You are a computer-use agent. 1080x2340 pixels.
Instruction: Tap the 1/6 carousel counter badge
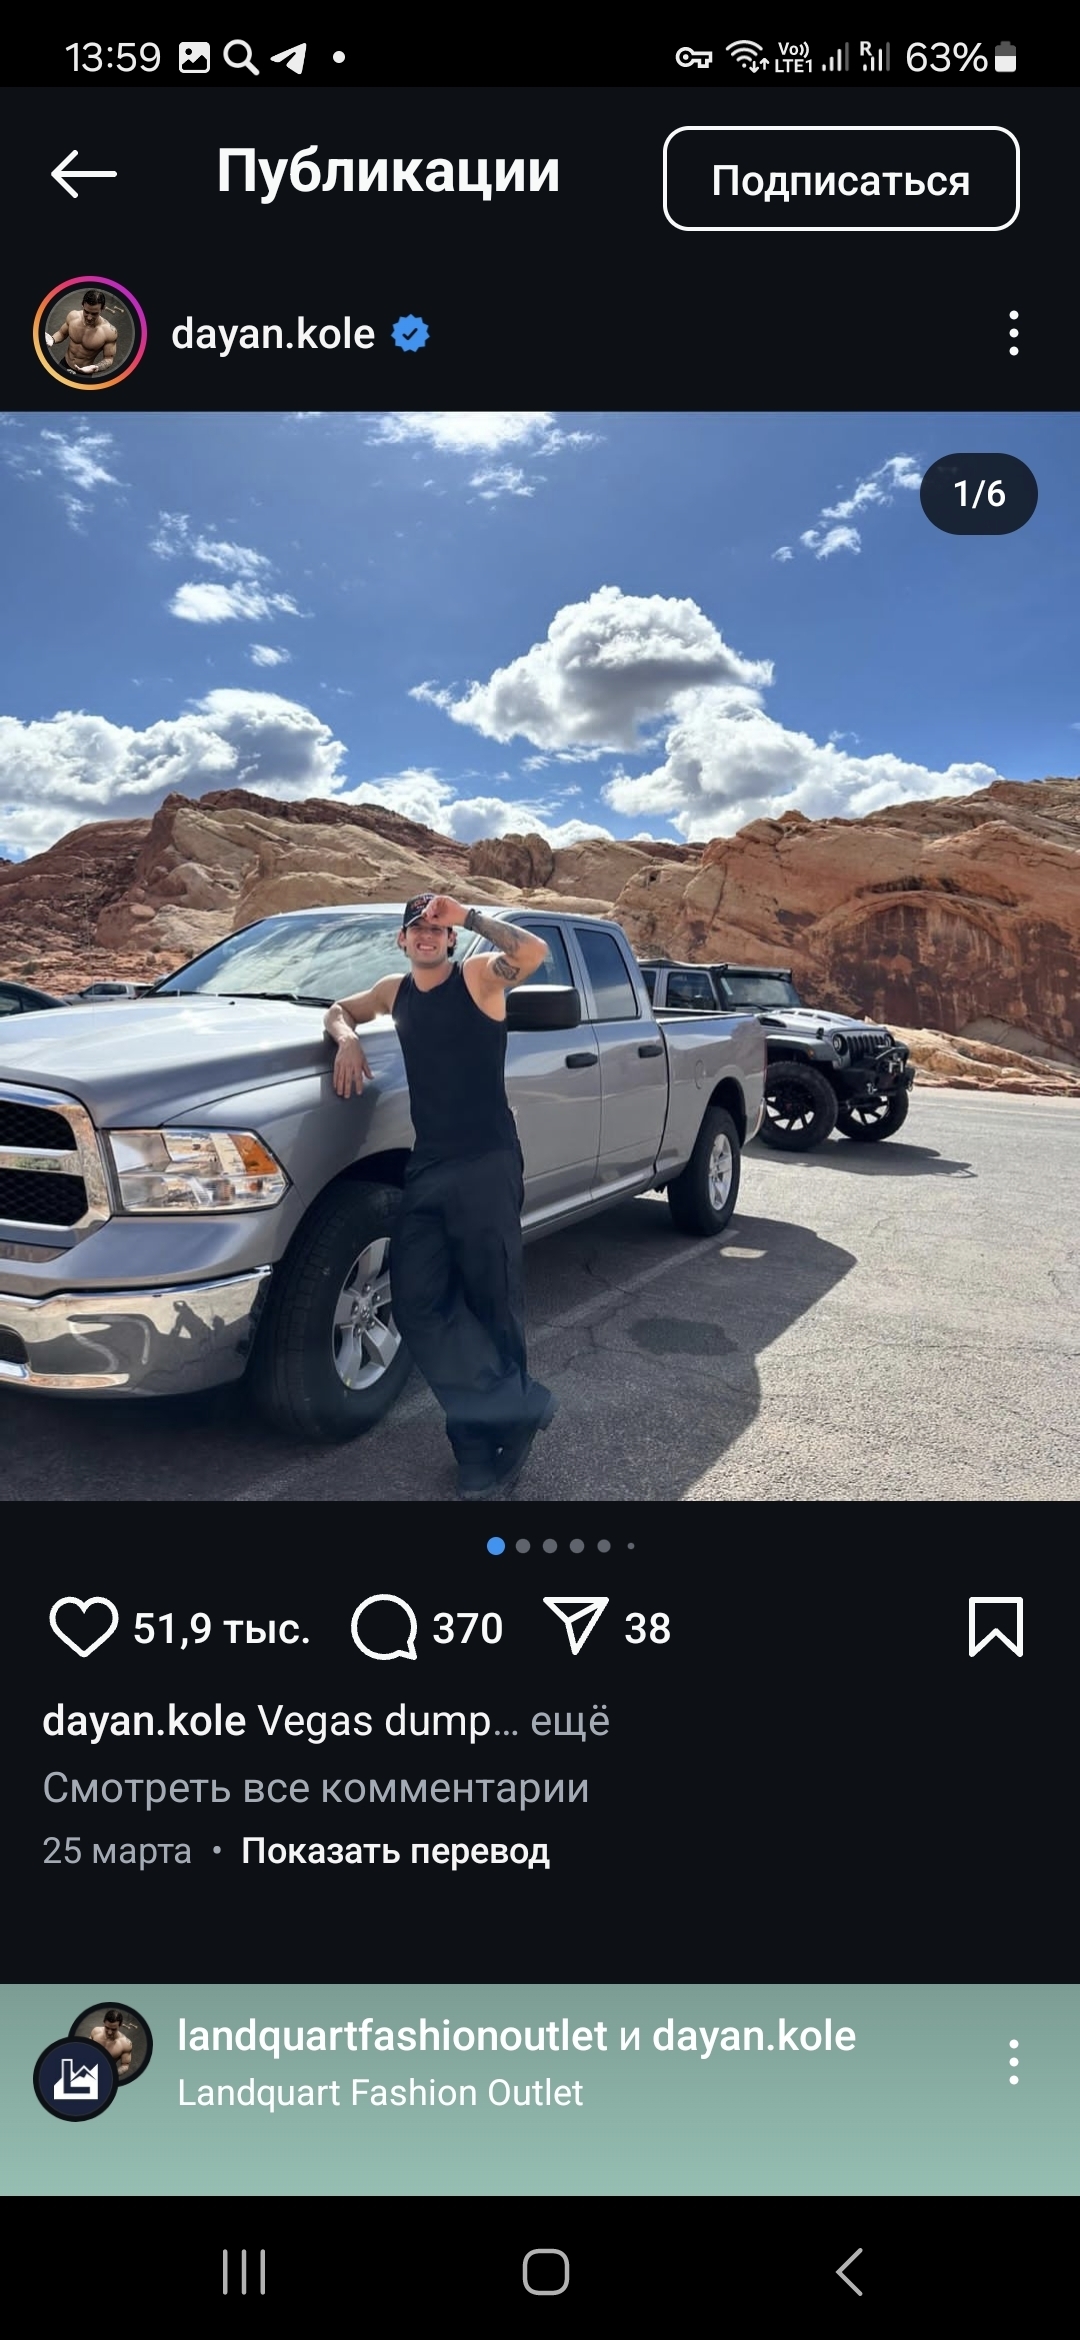coord(979,494)
